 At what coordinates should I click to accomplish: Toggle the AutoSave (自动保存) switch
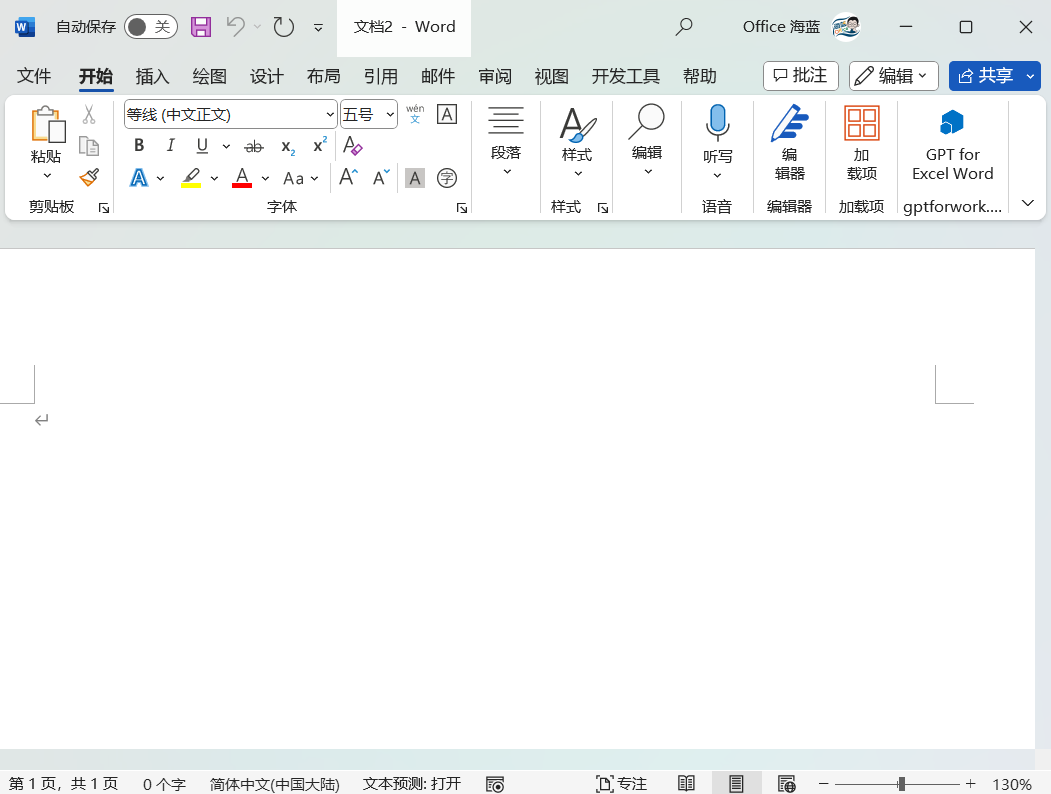pyautogui.click(x=151, y=27)
